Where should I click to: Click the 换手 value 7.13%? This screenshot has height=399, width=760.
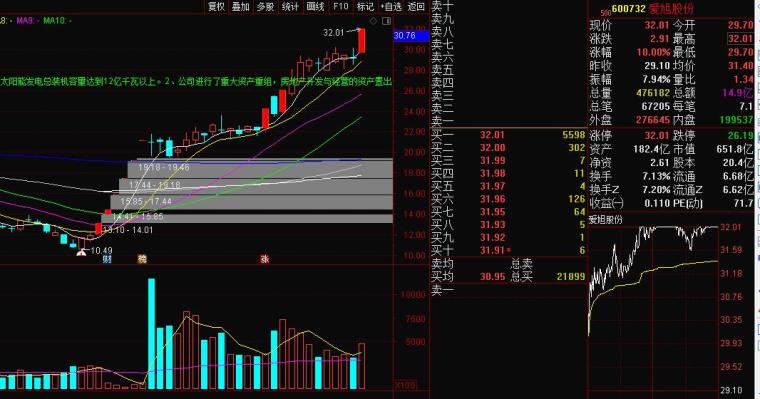tap(656, 176)
